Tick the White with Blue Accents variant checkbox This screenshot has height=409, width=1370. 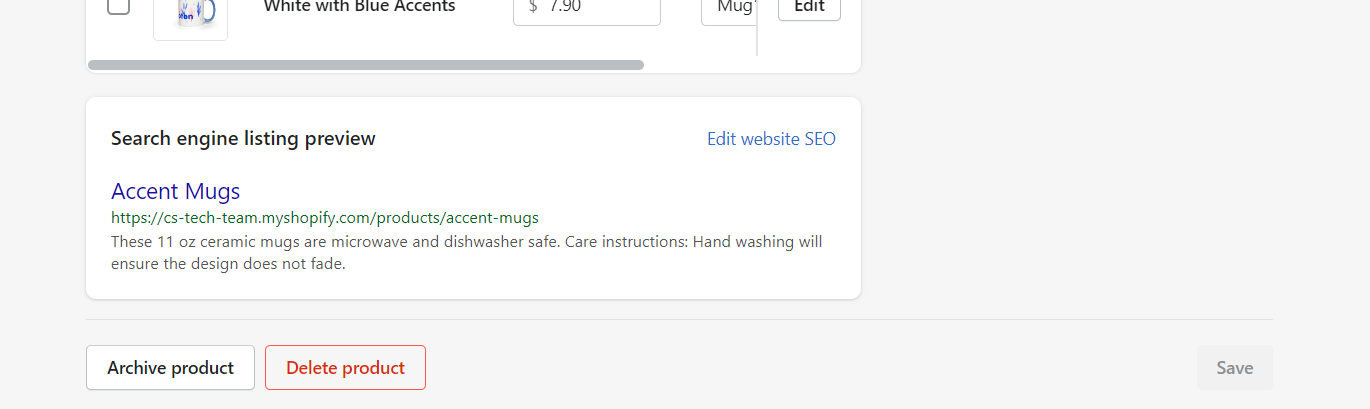pyautogui.click(x=118, y=6)
